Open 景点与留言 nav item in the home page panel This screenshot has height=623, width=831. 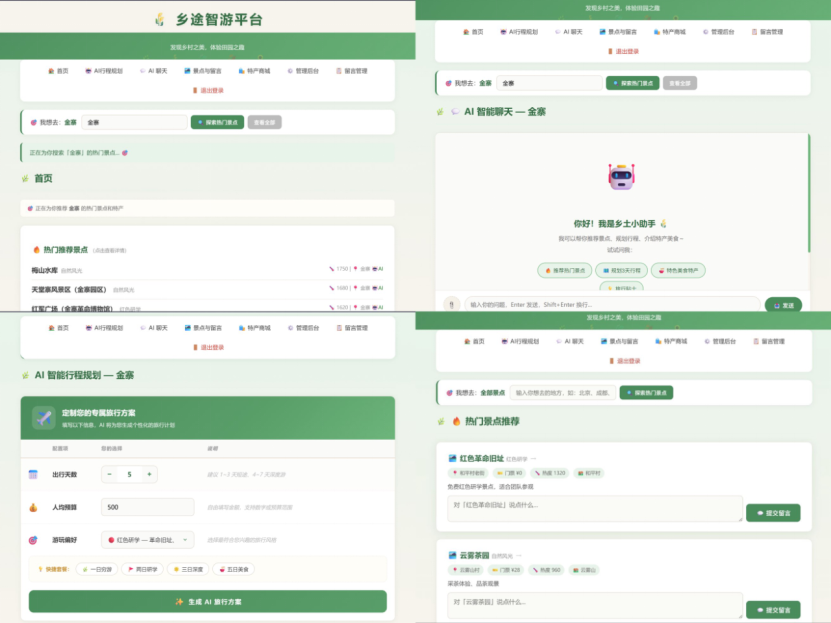coord(203,71)
